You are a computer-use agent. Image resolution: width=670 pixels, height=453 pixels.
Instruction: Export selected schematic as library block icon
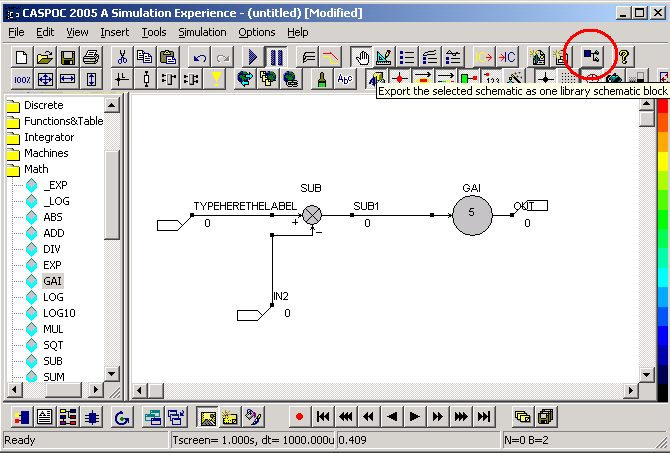pyautogui.click(x=592, y=56)
